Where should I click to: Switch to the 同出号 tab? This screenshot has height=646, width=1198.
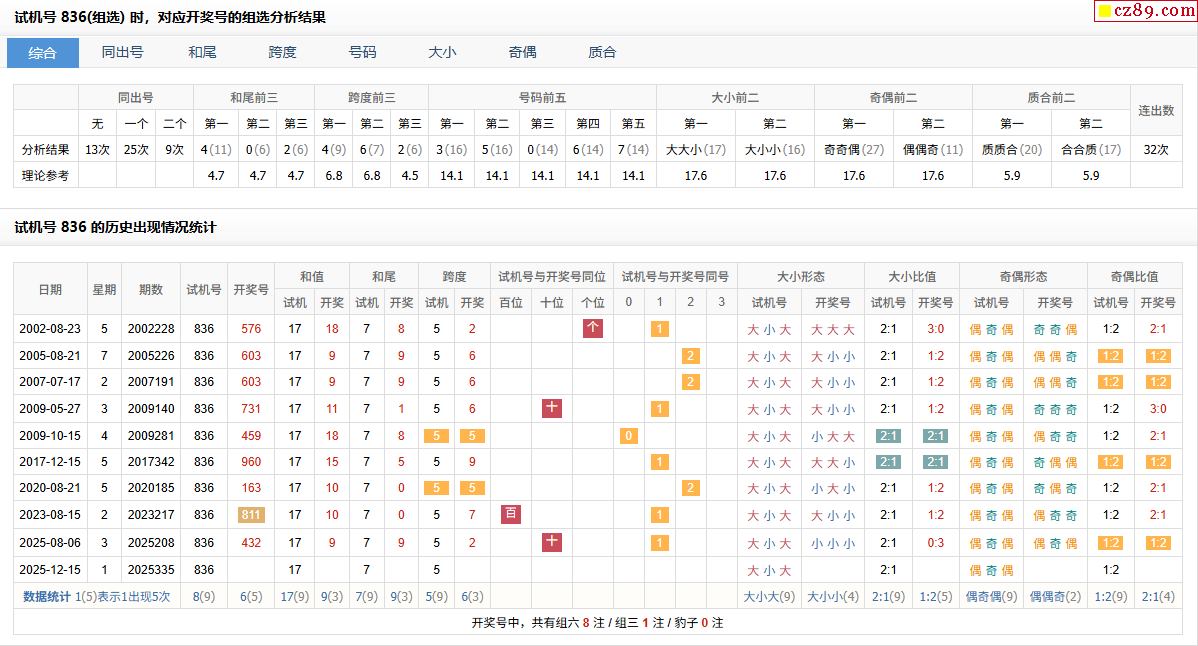coord(122,53)
